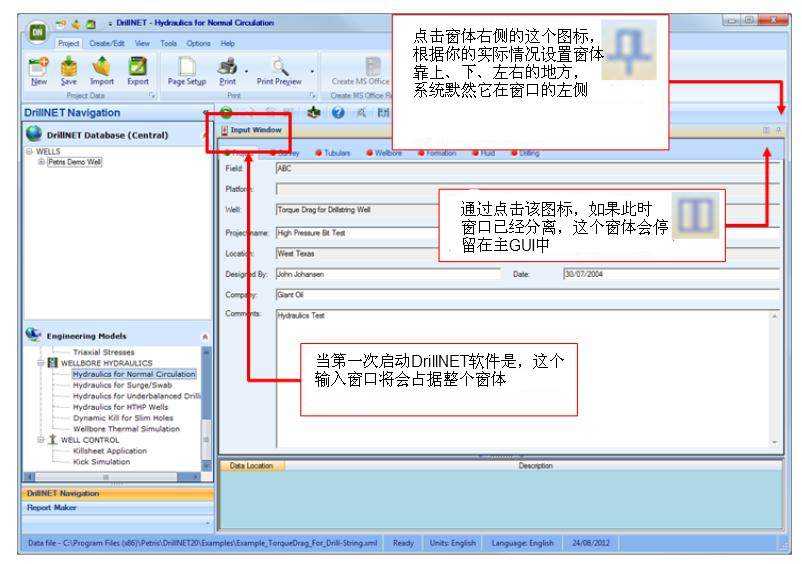Click the Print Preview magnifier icon
The width and height of the screenshot is (802, 564).
tap(279, 66)
